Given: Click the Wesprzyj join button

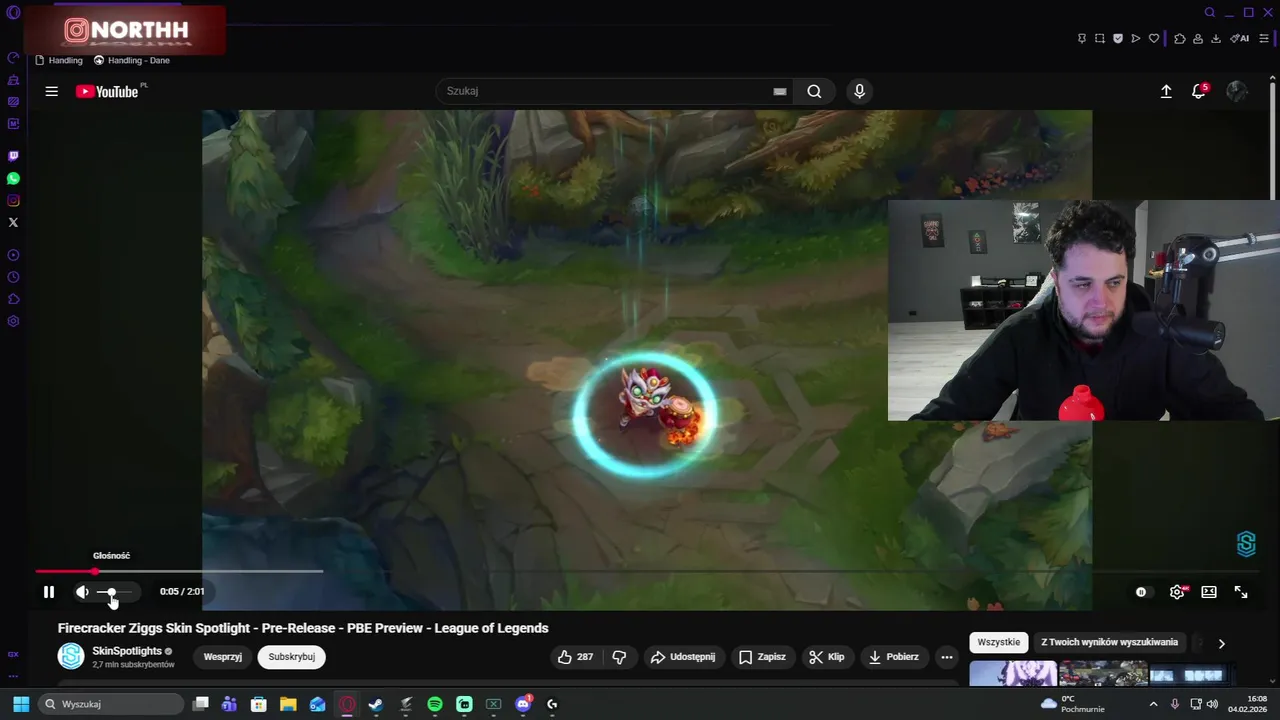Looking at the screenshot, I should (x=223, y=657).
